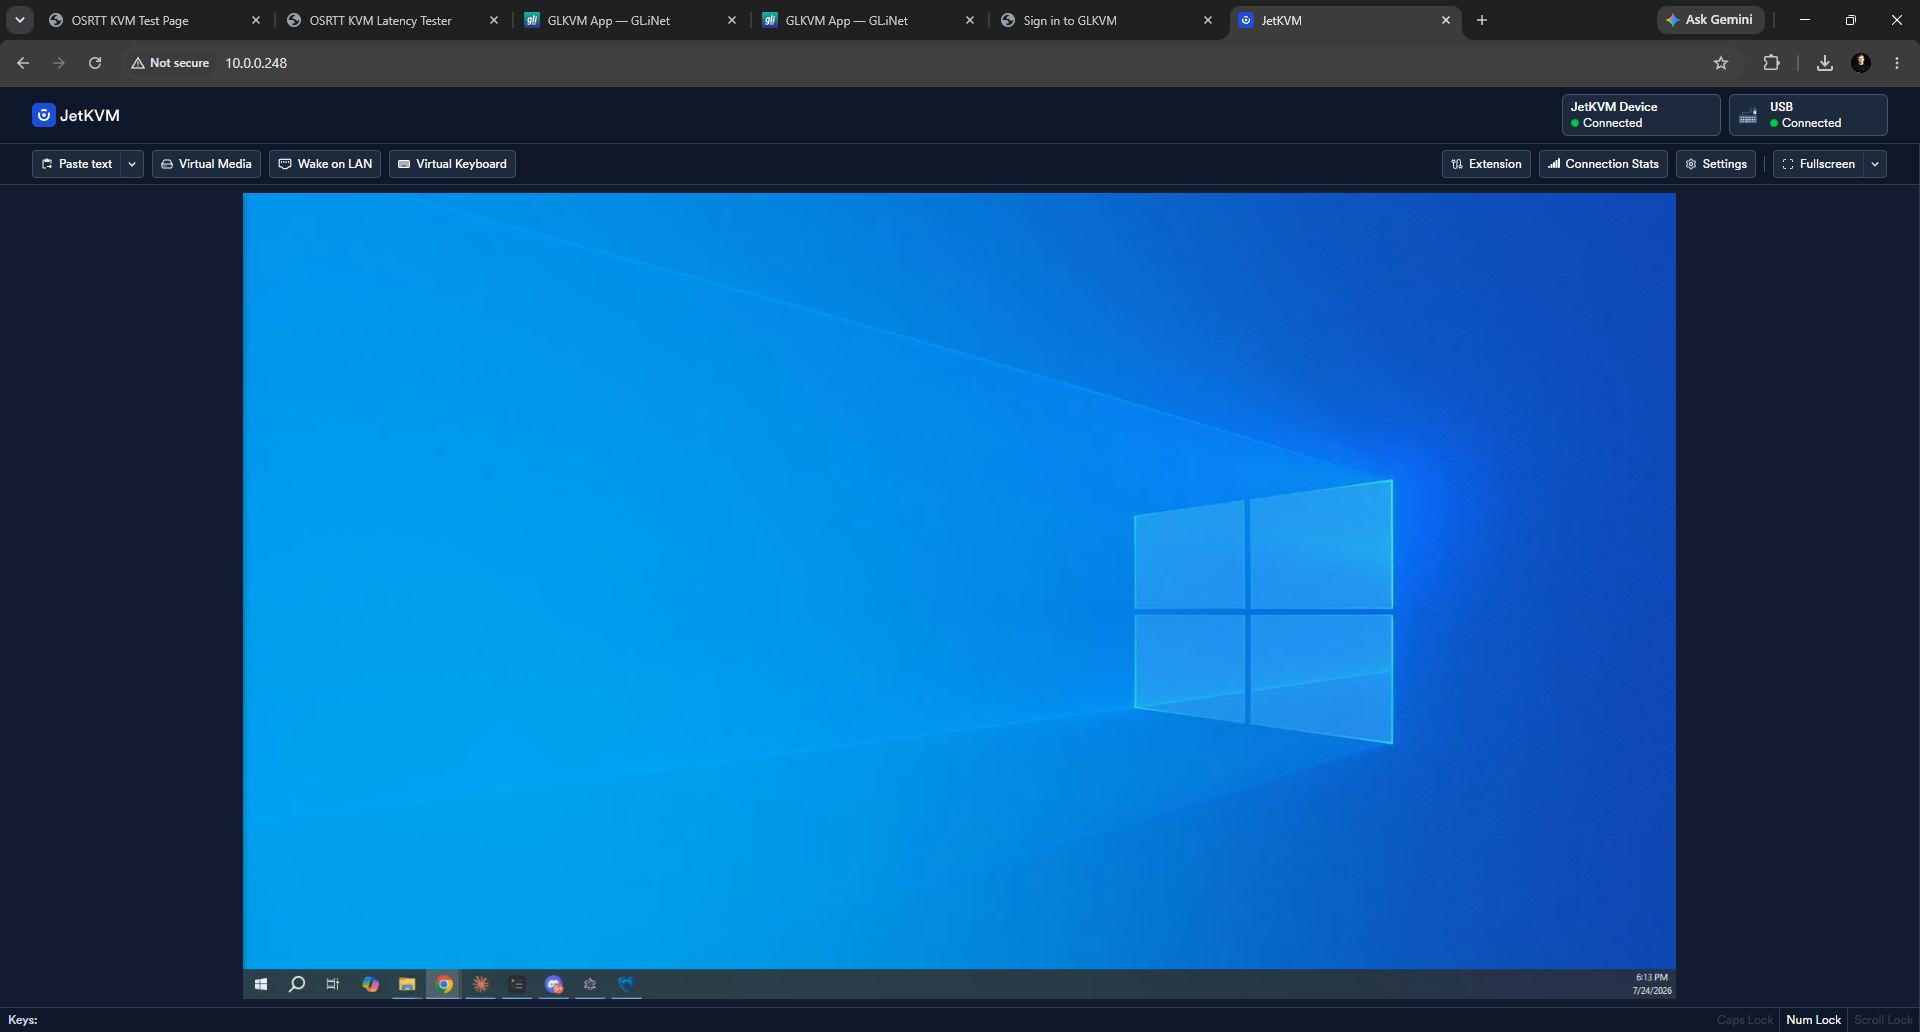Click the address bar showing 10.0.0.248
The width and height of the screenshot is (1920, 1032).
pyautogui.click(x=256, y=63)
